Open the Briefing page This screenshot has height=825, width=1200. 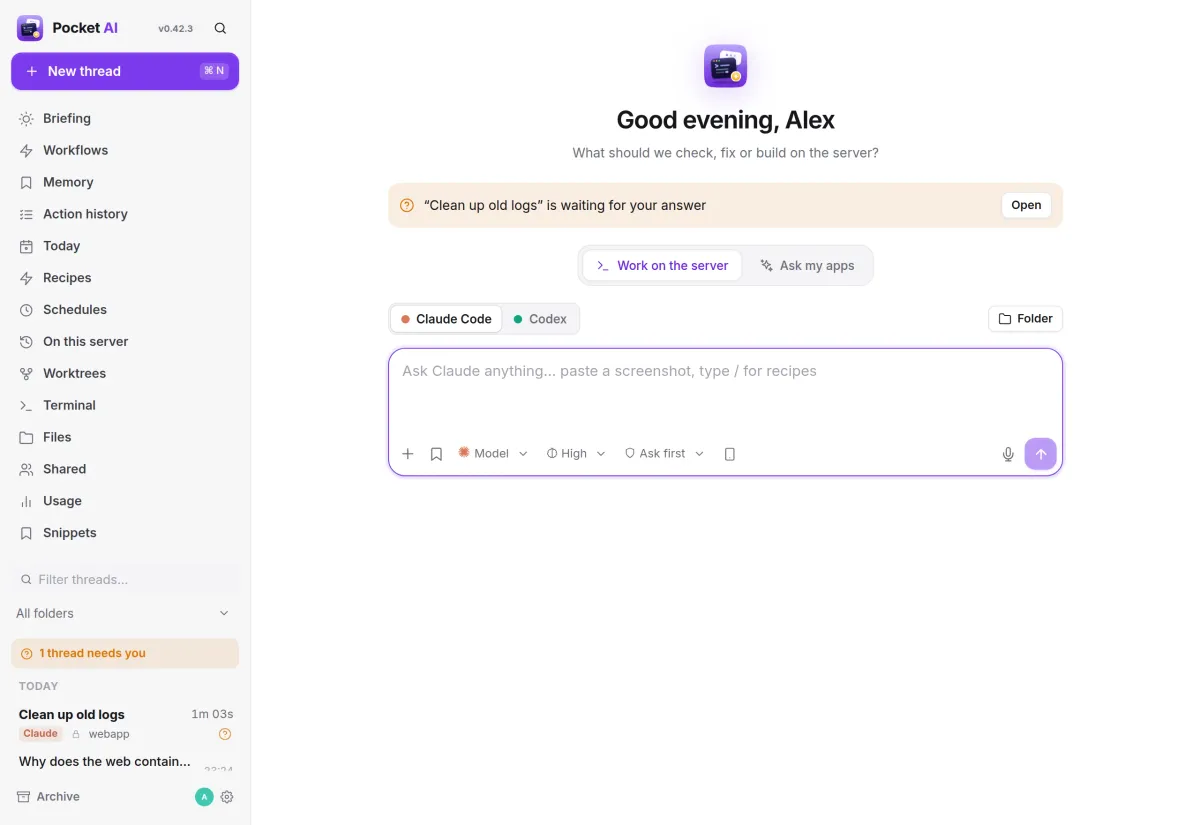click(125, 118)
